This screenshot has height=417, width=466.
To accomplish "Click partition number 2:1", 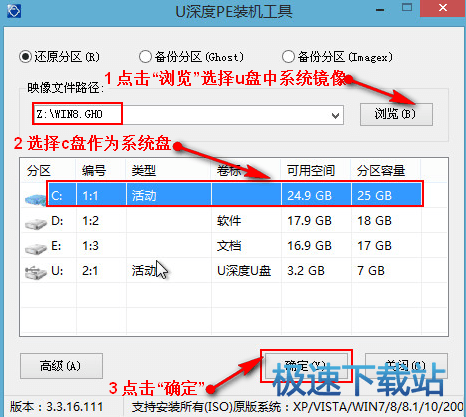I will 90,271.
